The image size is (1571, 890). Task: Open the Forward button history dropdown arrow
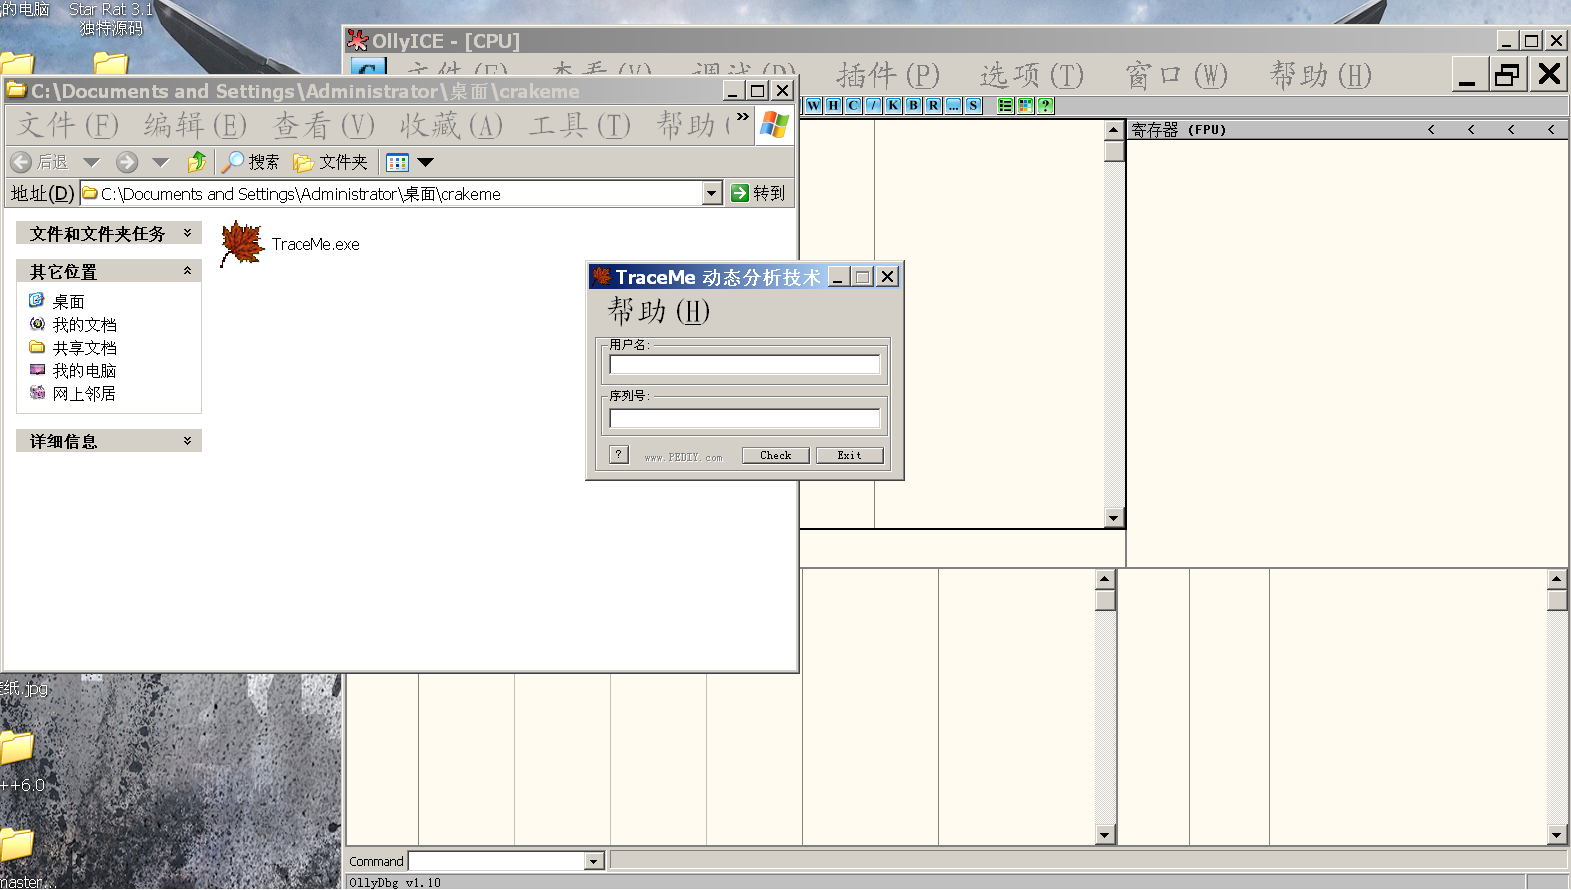click(x=160, y=162)
